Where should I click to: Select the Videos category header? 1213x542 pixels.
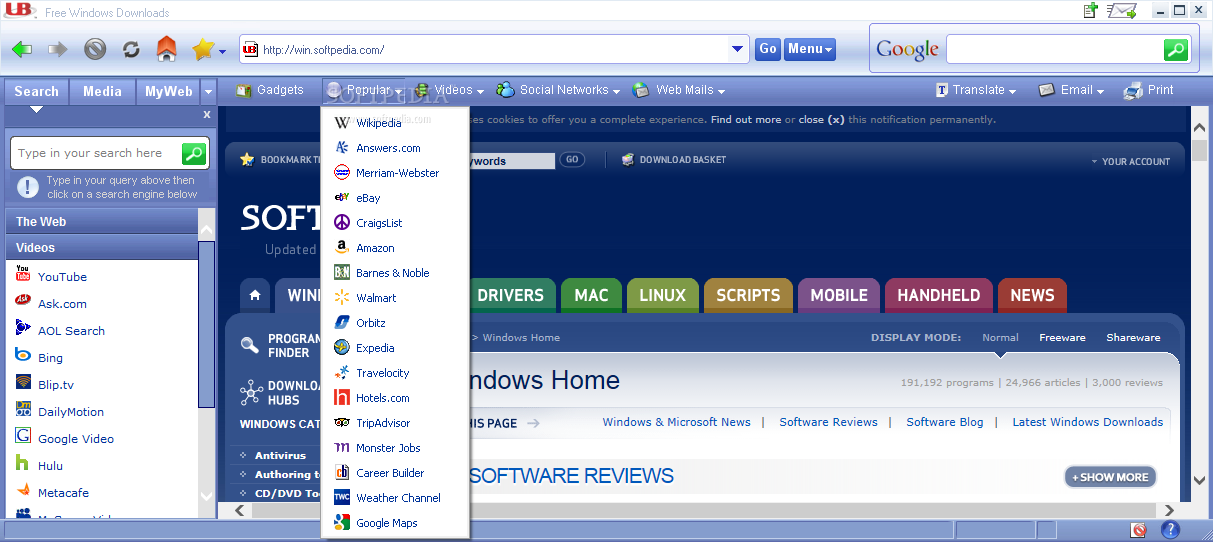click(102, 247)
